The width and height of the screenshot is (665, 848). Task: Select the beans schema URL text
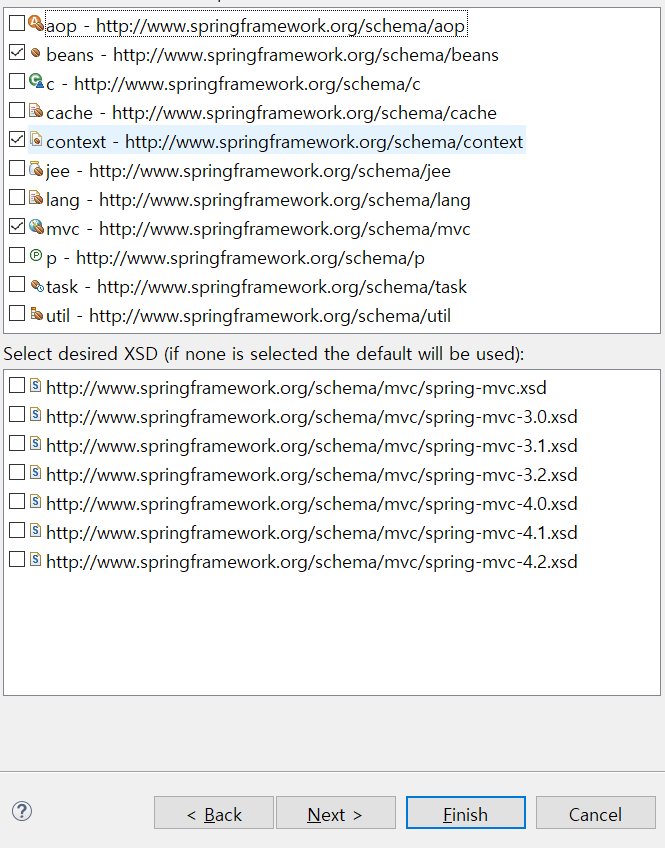pyautogui.click(x=306, y=55)
